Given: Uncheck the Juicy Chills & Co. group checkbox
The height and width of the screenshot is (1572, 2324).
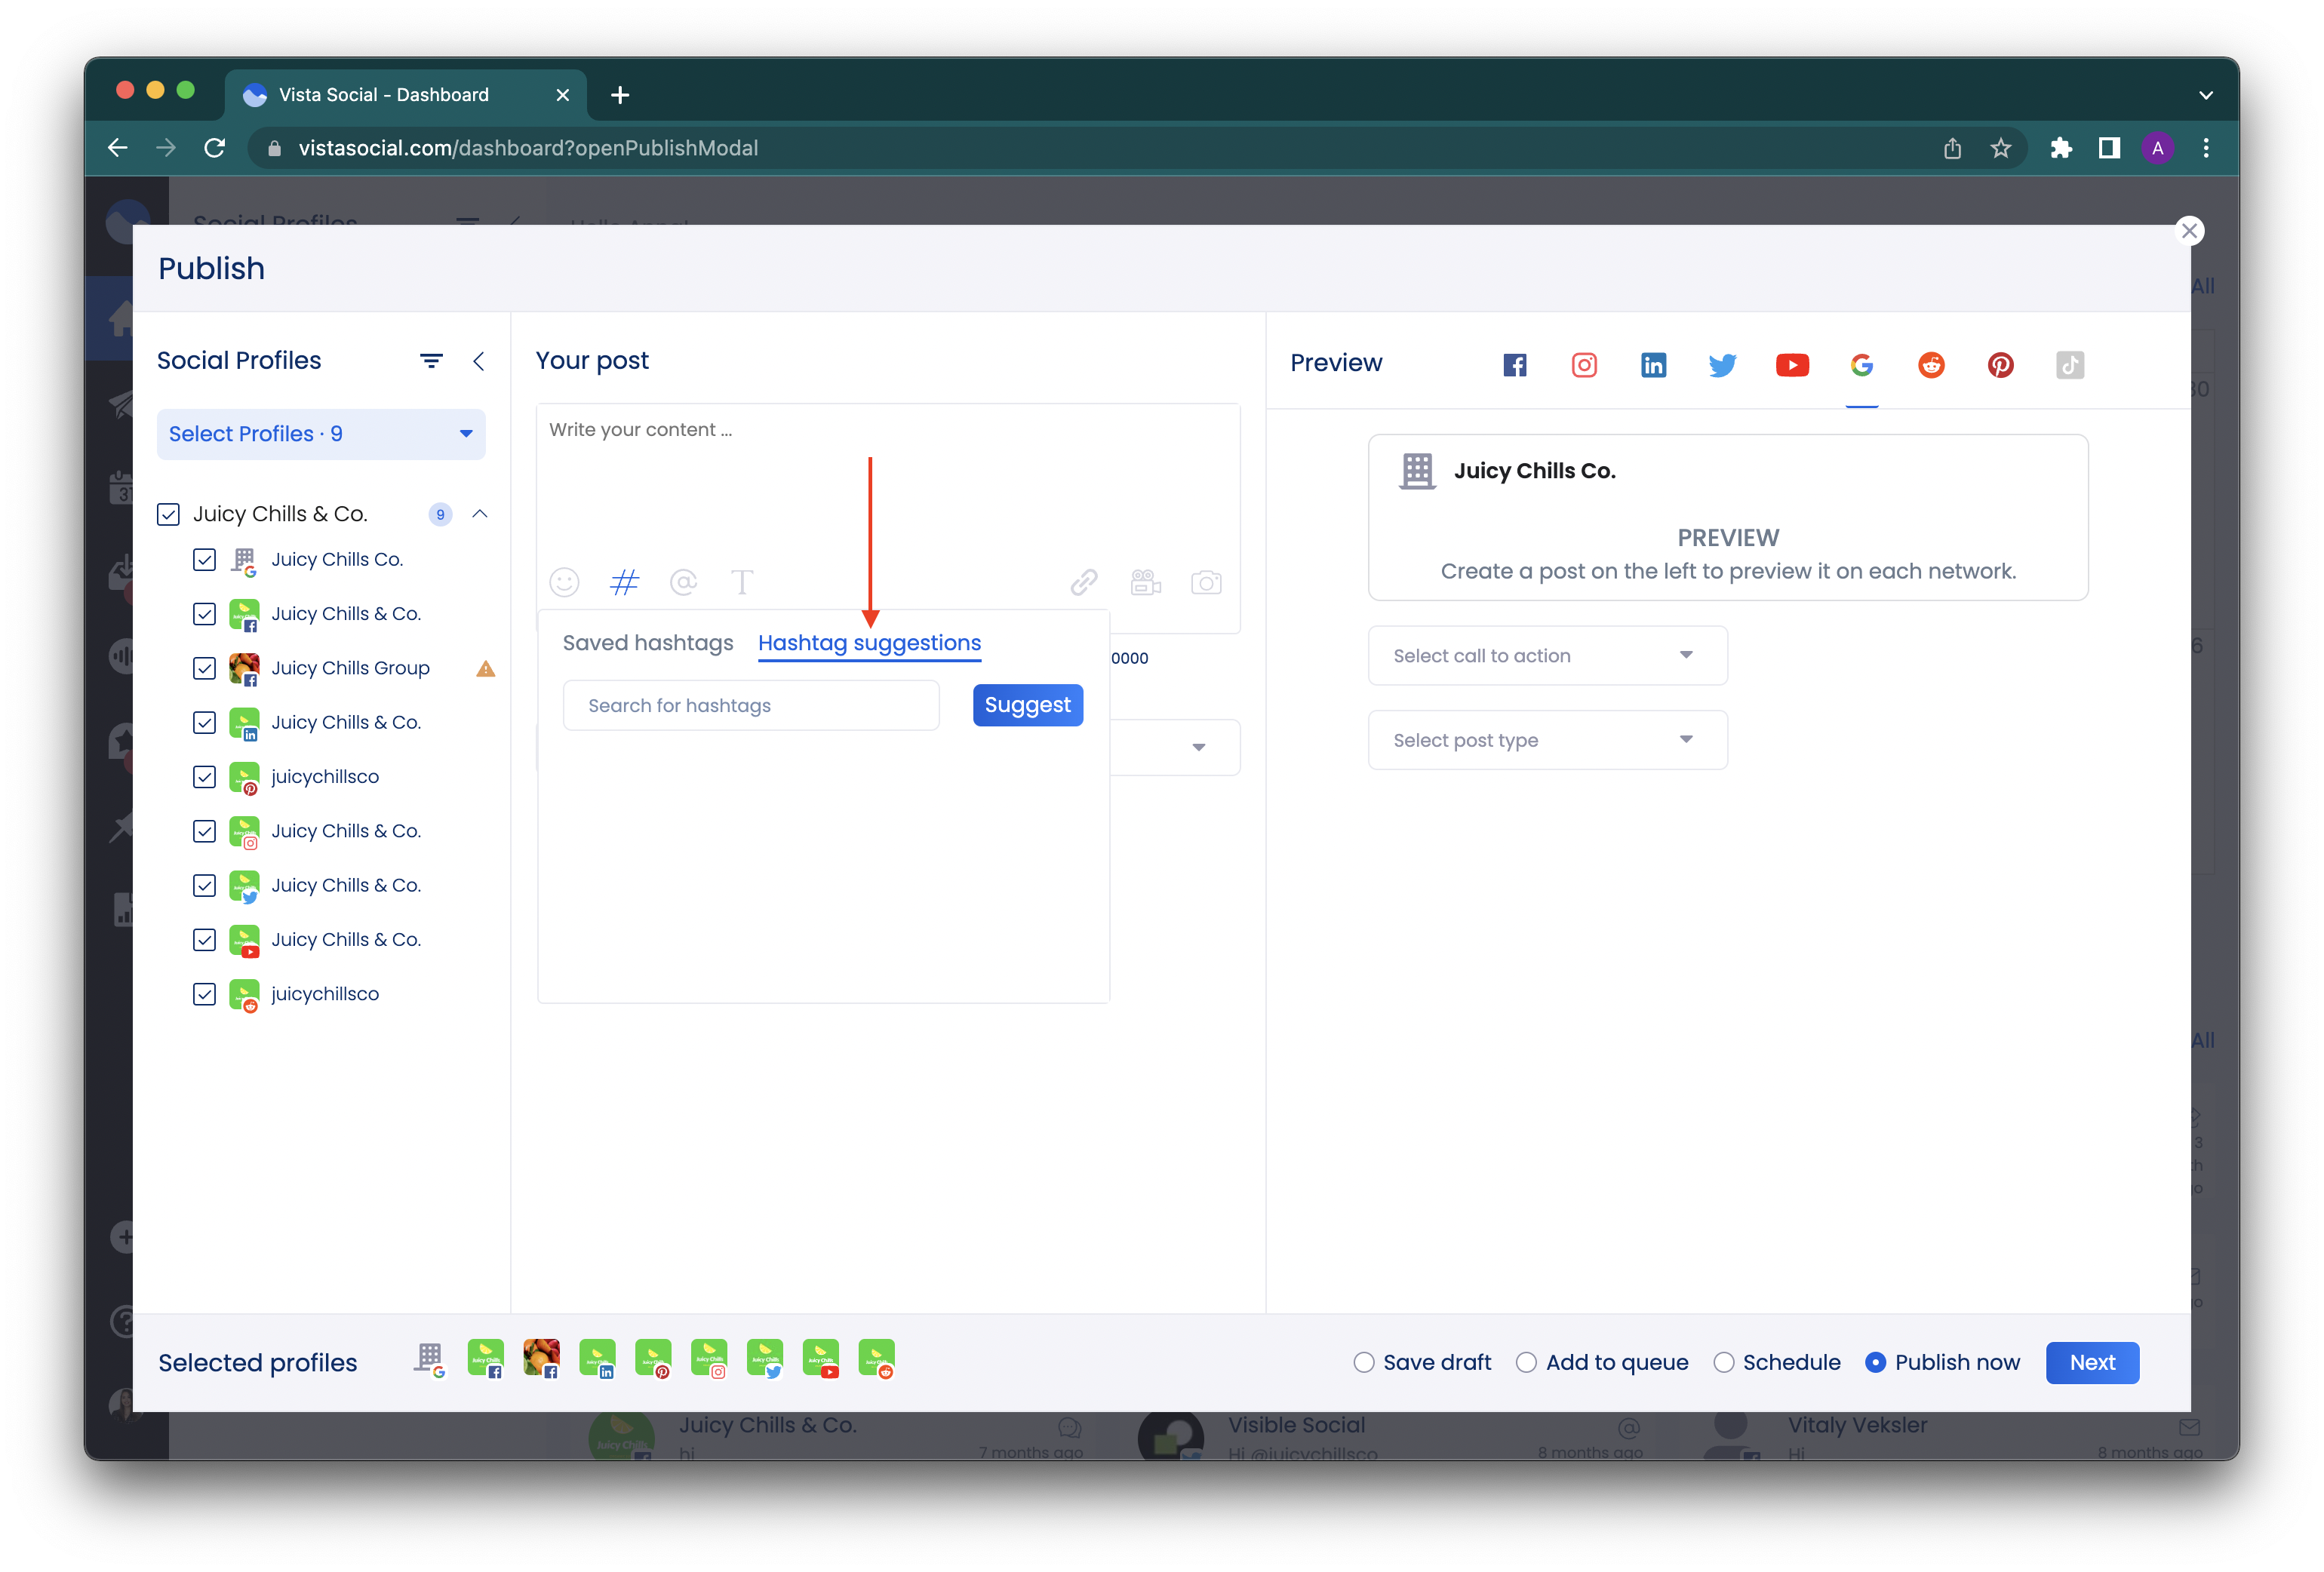Looking at the screenshot, I should click(168, 514).
